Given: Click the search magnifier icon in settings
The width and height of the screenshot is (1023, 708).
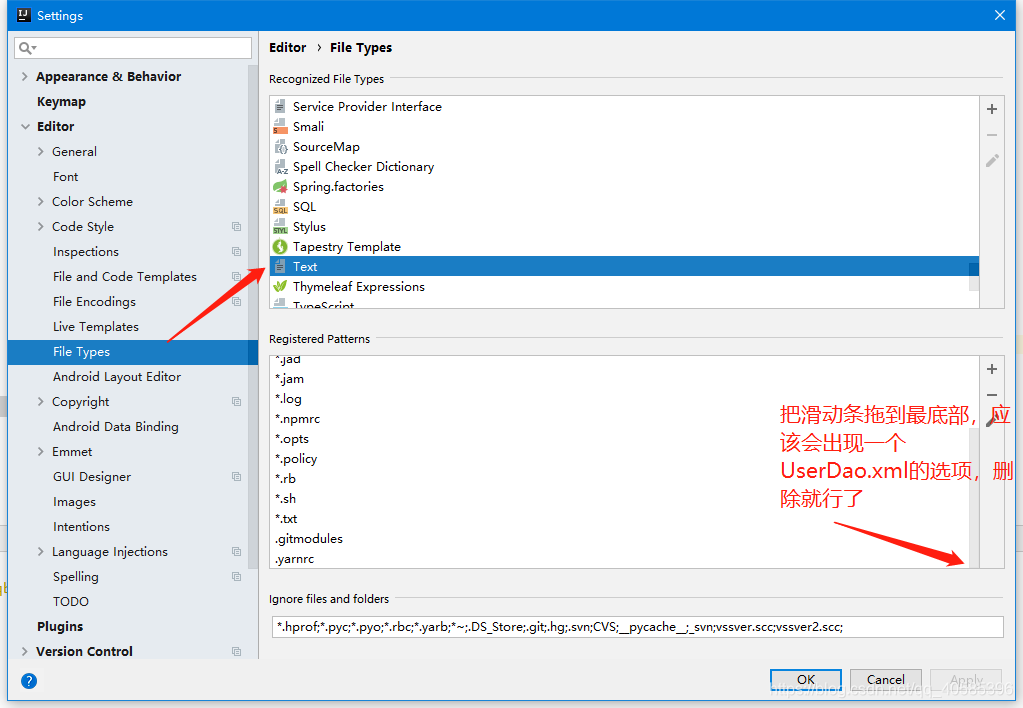Looking at the screenshot, I should tap(27, 48).
